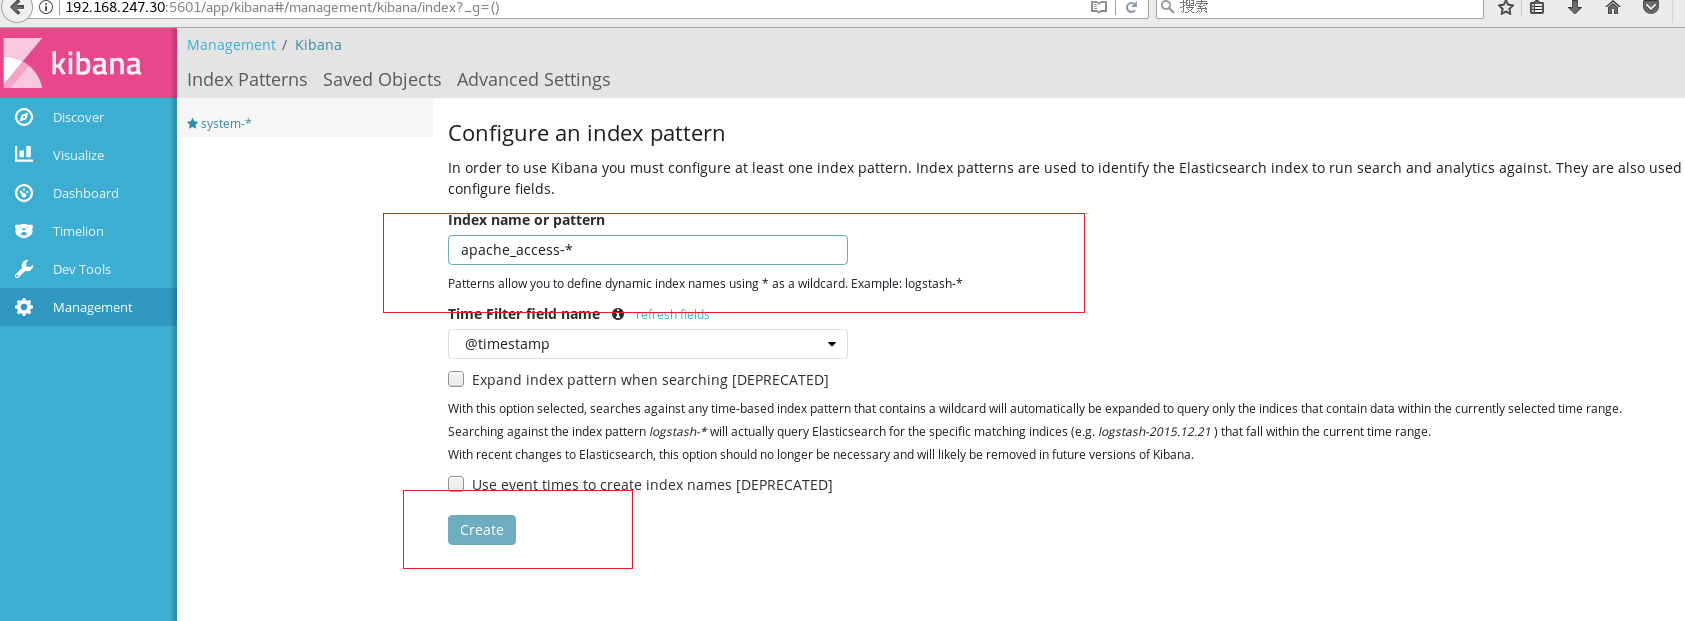
Task: Open the browser Pocket menu icon
Action: coord(1651,8)
